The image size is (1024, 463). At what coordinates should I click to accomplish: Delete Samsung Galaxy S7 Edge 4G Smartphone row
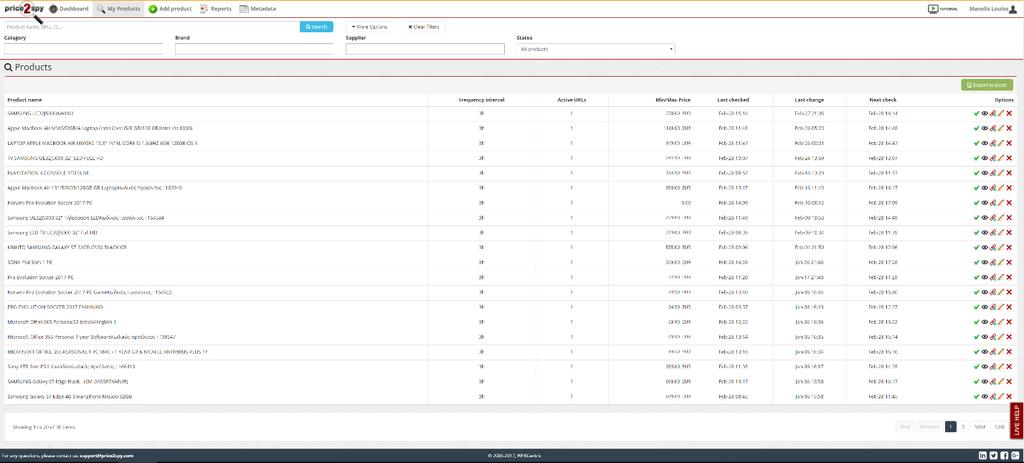click(x=1009, y=396)
